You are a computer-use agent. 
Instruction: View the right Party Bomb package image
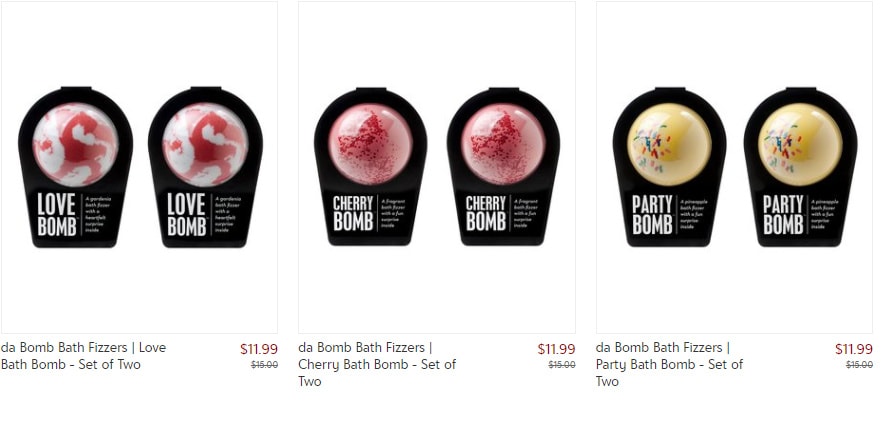[800, 167]
